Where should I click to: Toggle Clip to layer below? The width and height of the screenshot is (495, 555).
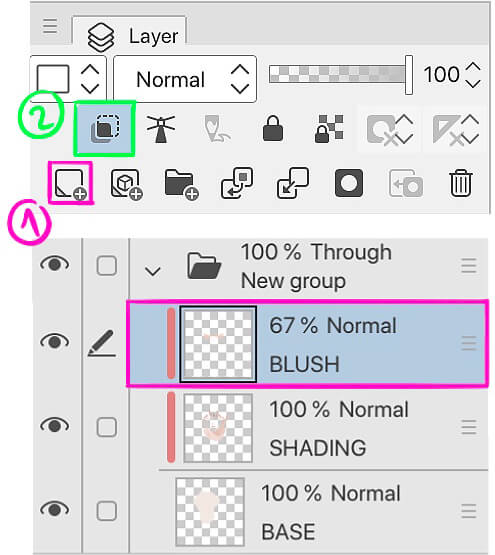coord(104,129)
